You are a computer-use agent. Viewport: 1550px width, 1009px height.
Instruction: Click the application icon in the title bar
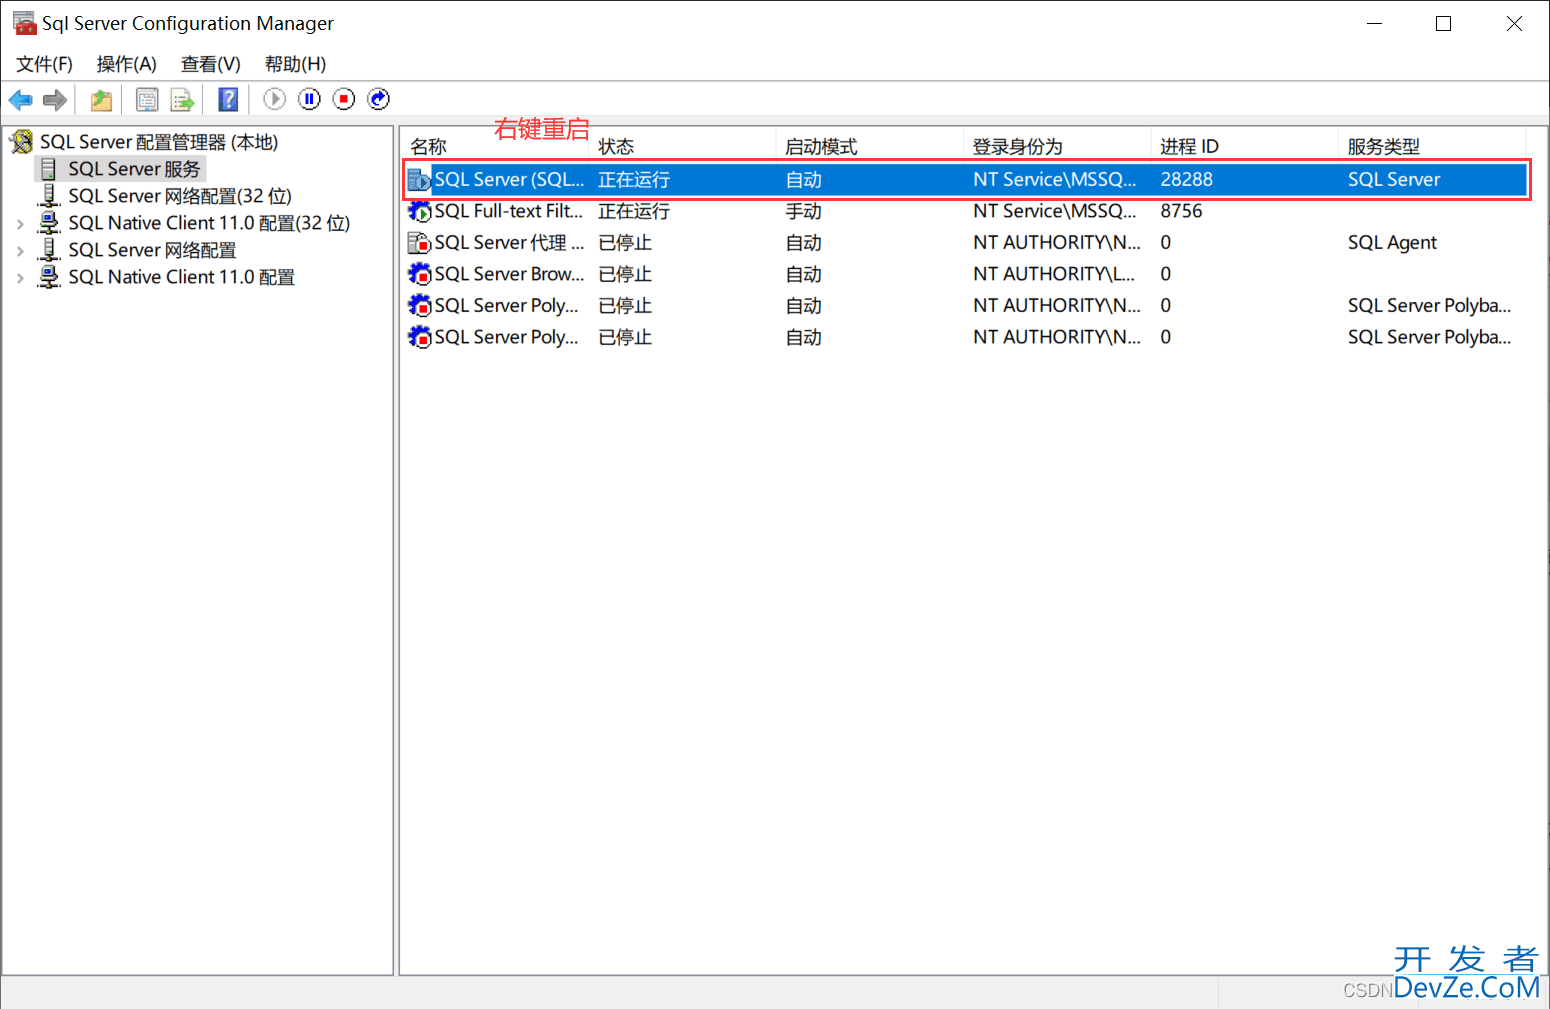[x=24, y=23]
